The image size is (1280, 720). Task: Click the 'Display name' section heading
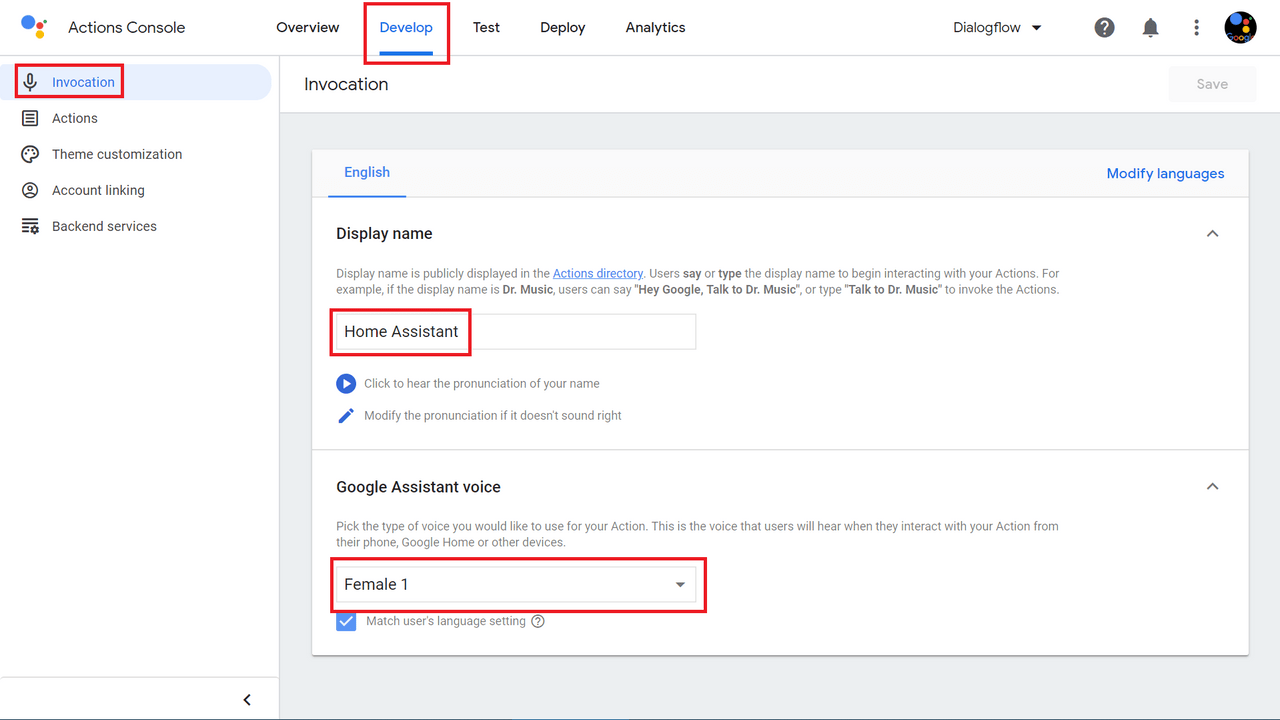pyautogui.click(x=384, y=233)
